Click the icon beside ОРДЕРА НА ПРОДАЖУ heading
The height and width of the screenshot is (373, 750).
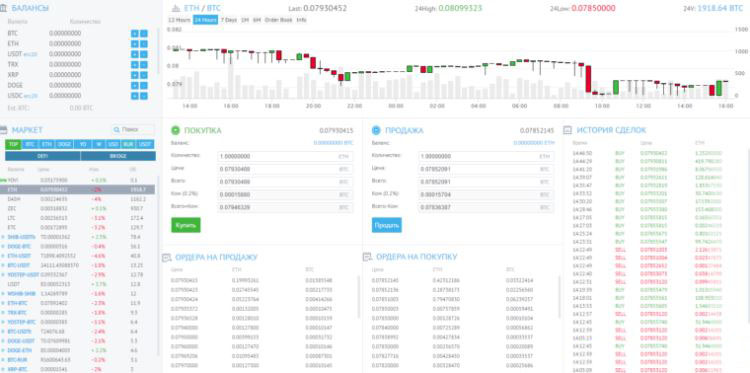pyautogui.click(x=166, y=257)
